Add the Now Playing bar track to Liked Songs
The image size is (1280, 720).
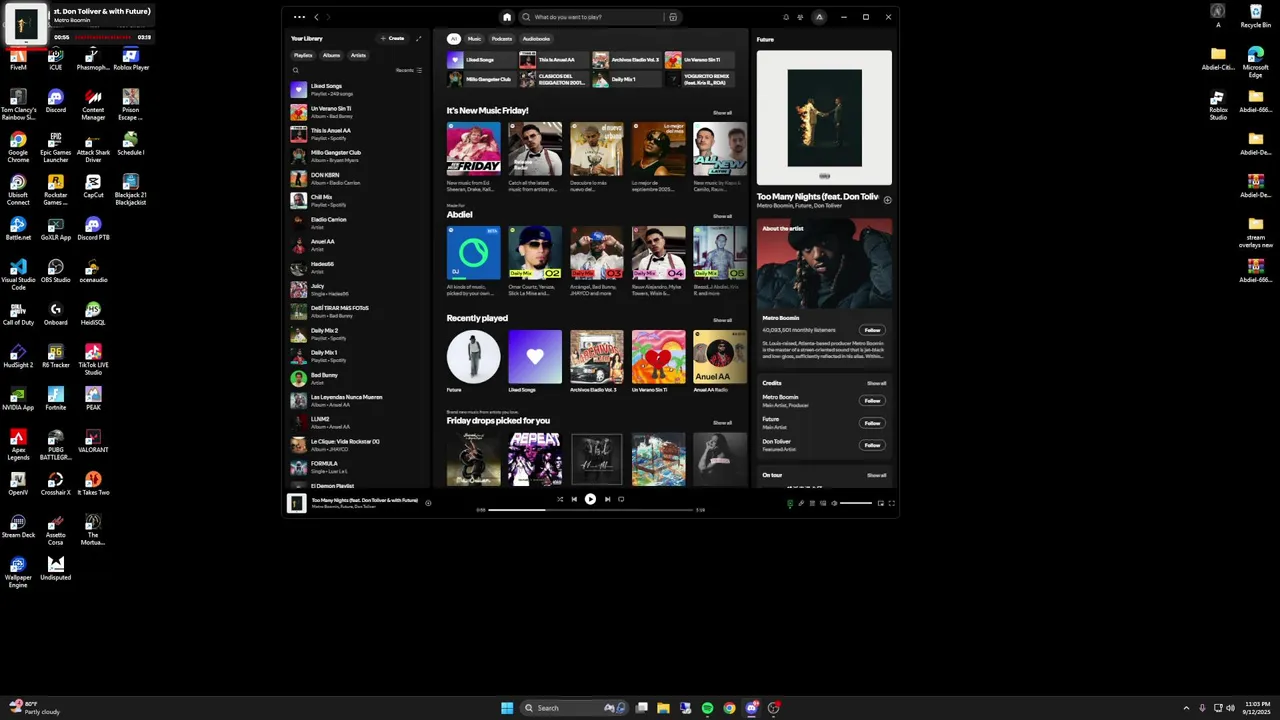point(428,503)
